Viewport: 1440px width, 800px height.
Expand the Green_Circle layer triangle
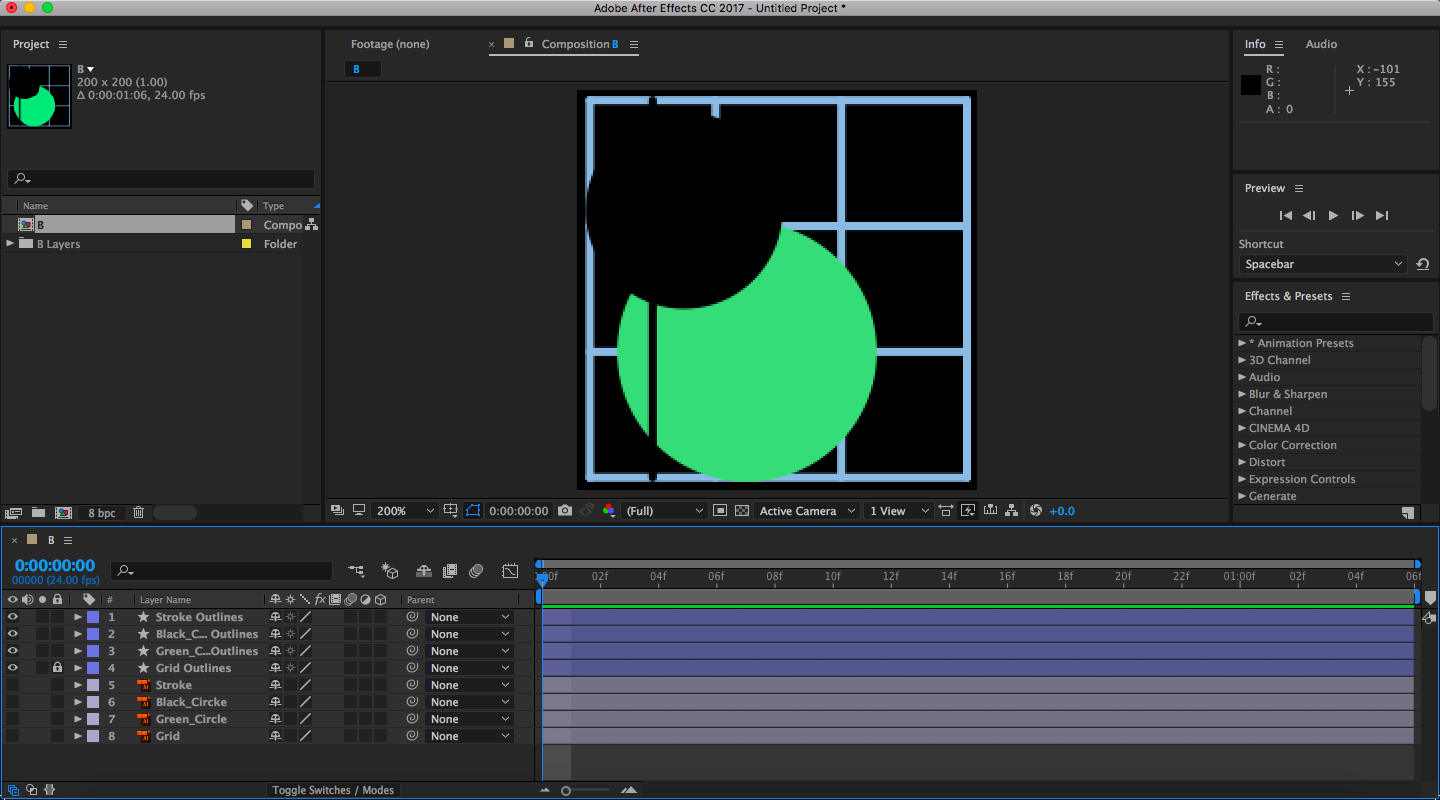(77, 719)
